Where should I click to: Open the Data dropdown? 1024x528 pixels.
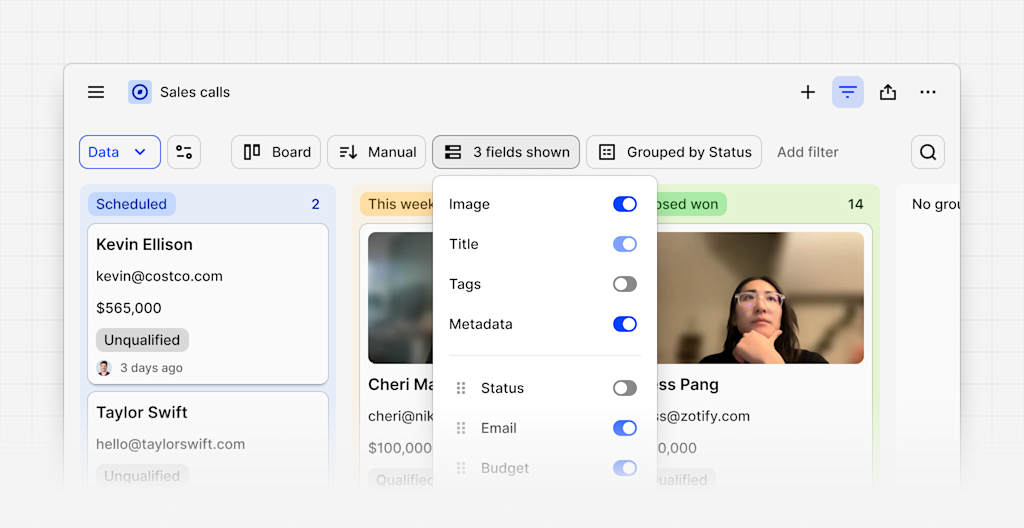120,152
